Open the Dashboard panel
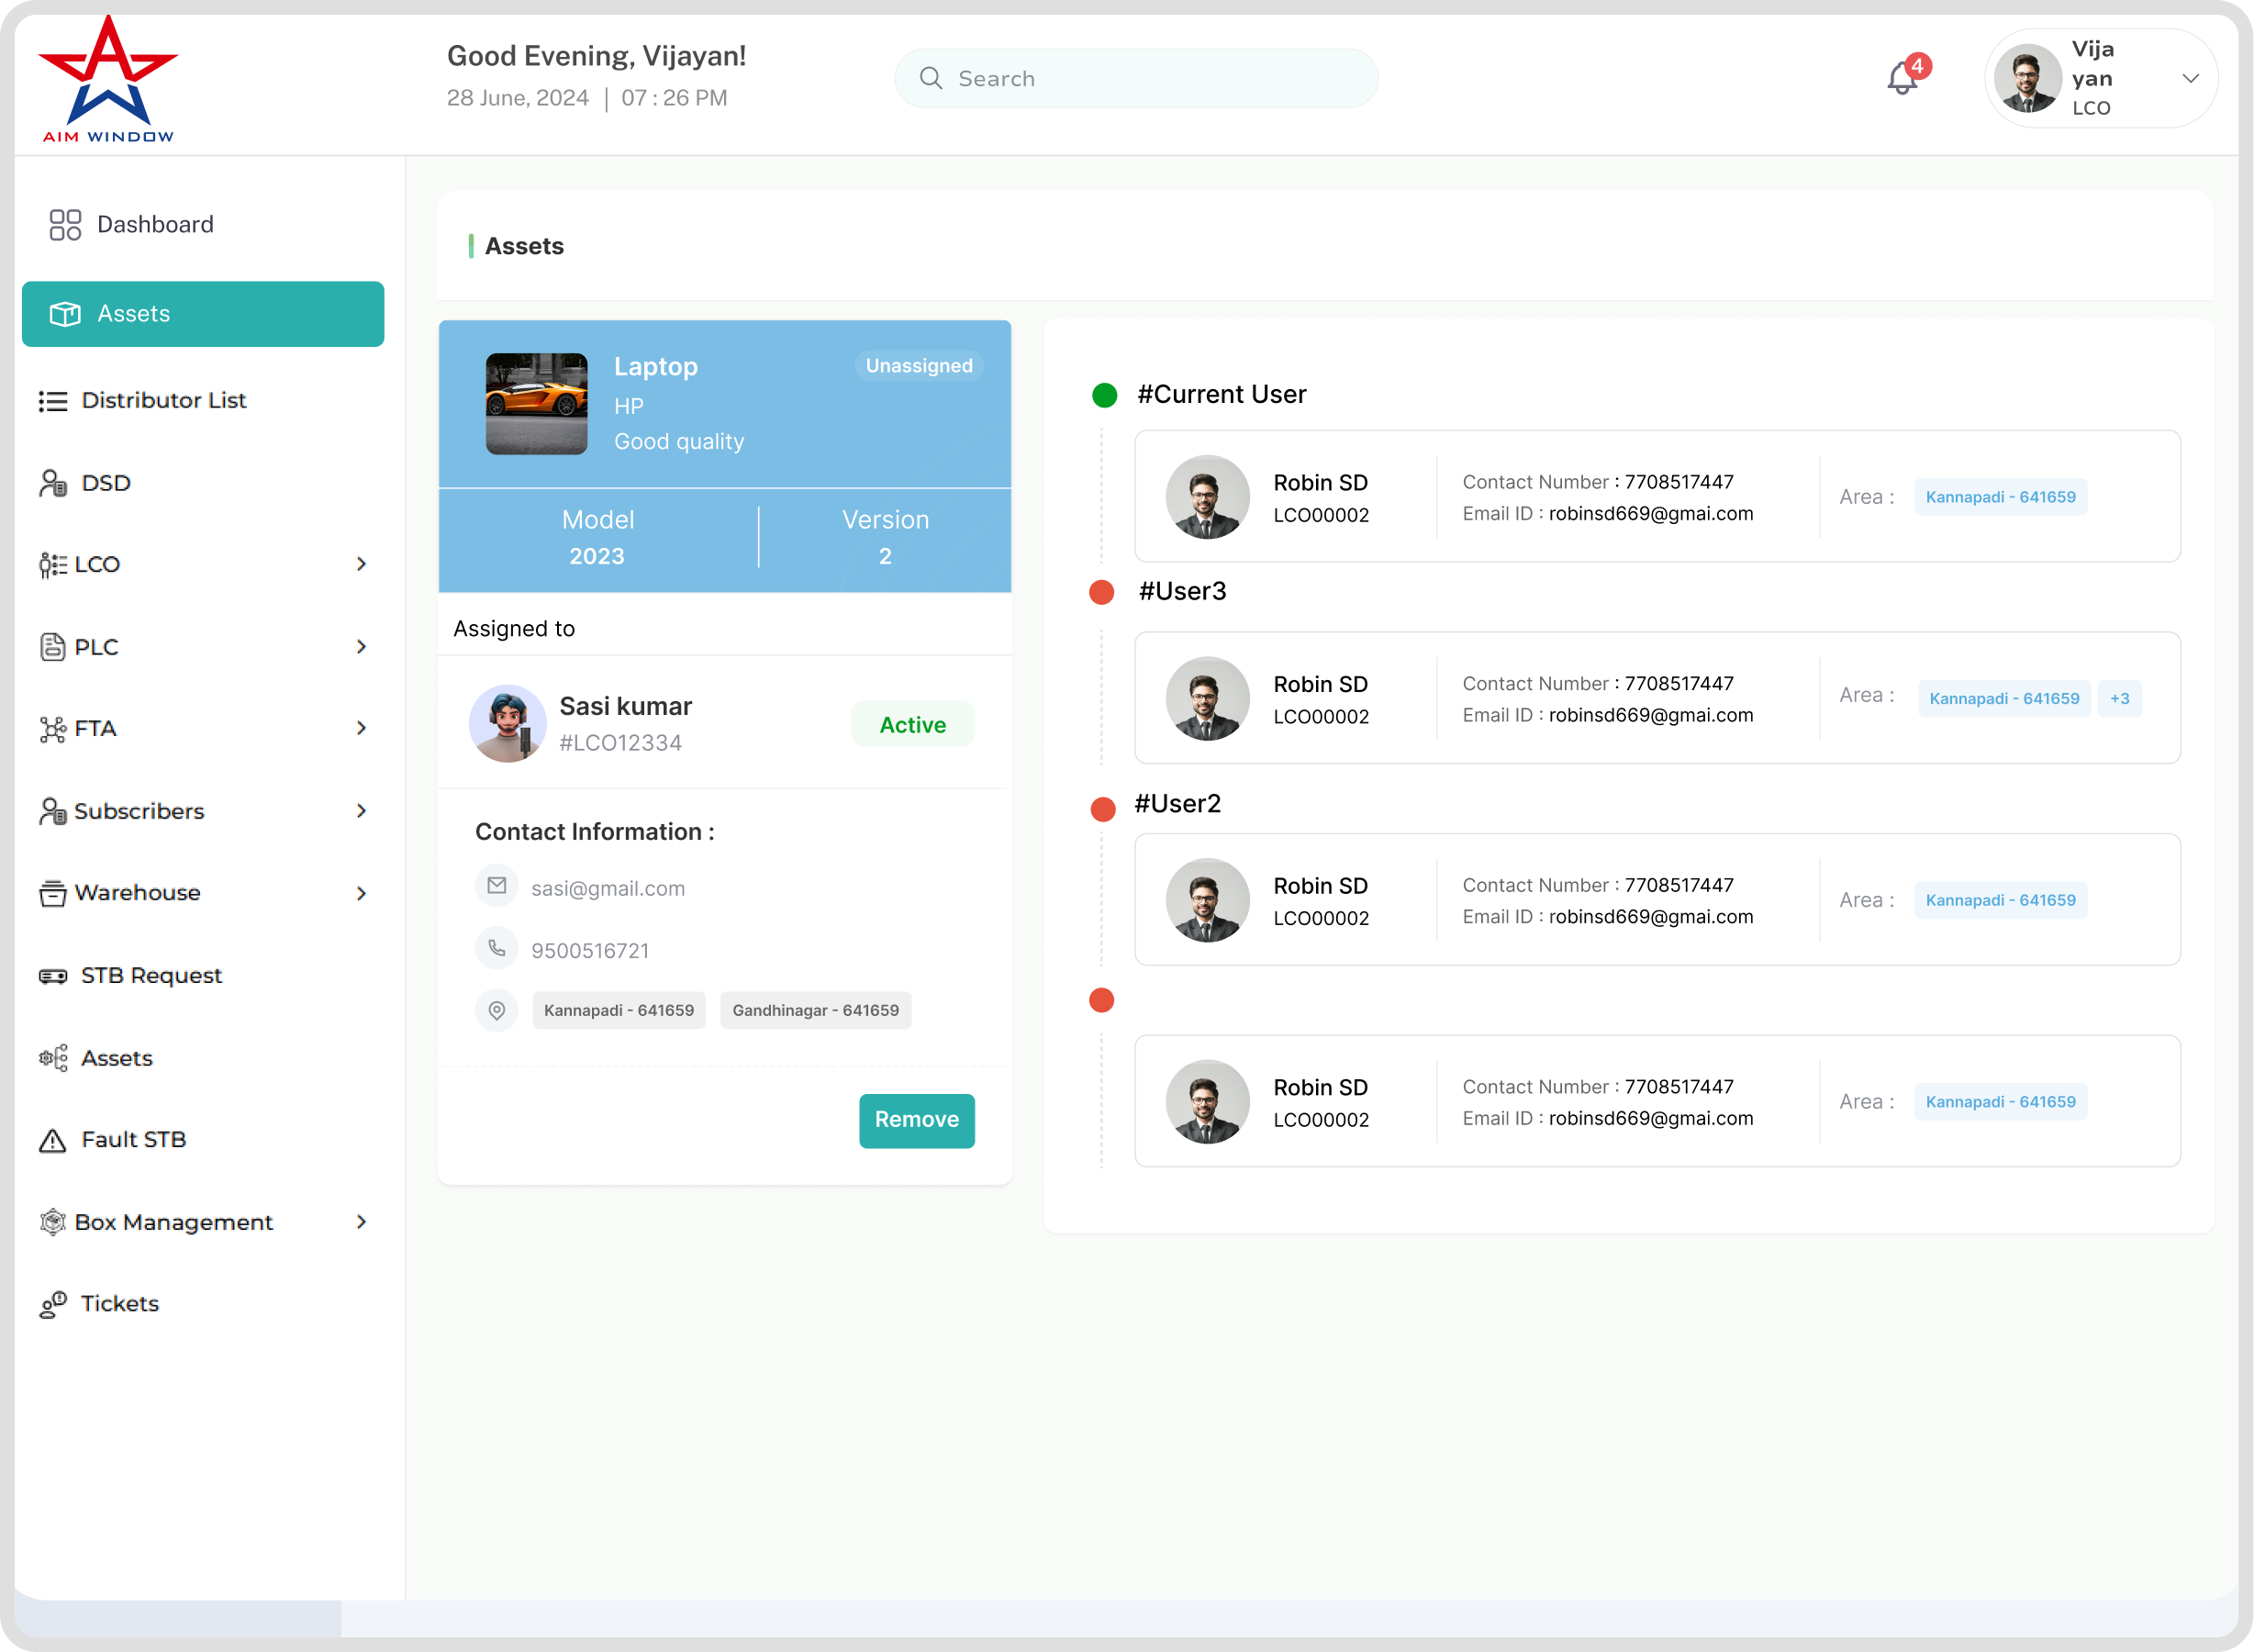 (154, 224)
